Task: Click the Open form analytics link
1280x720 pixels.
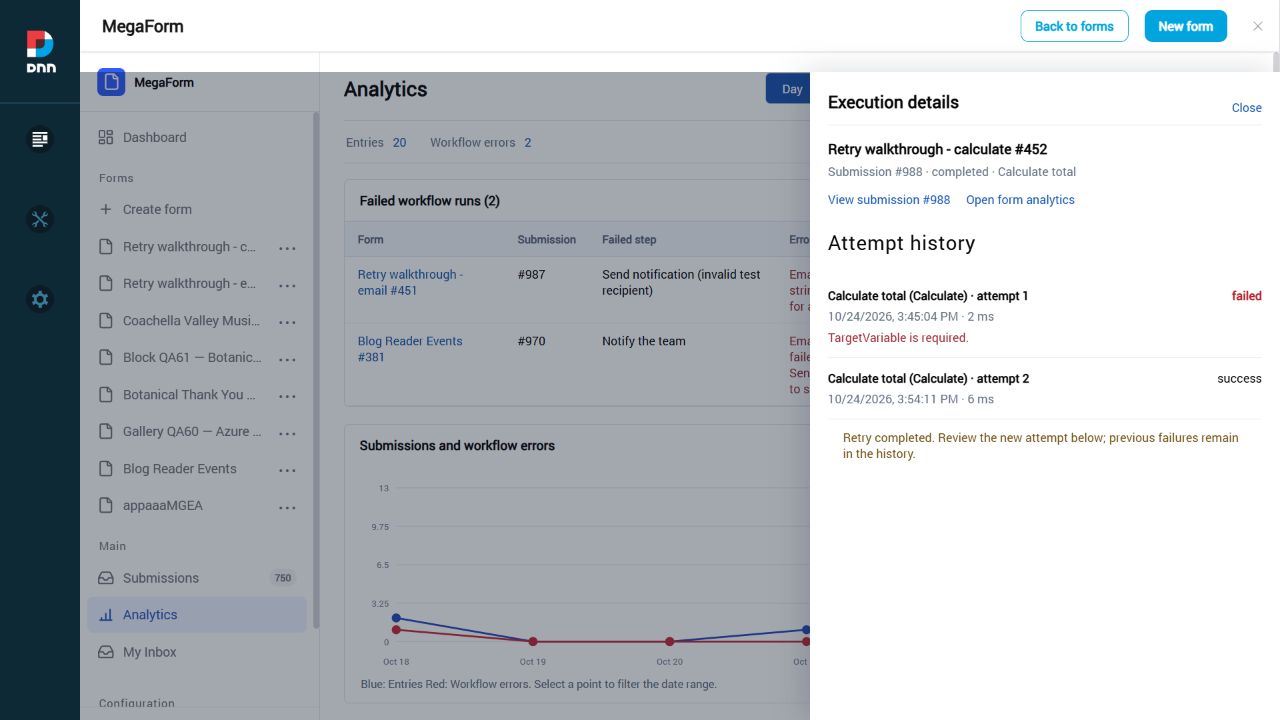Action: 1020,200
